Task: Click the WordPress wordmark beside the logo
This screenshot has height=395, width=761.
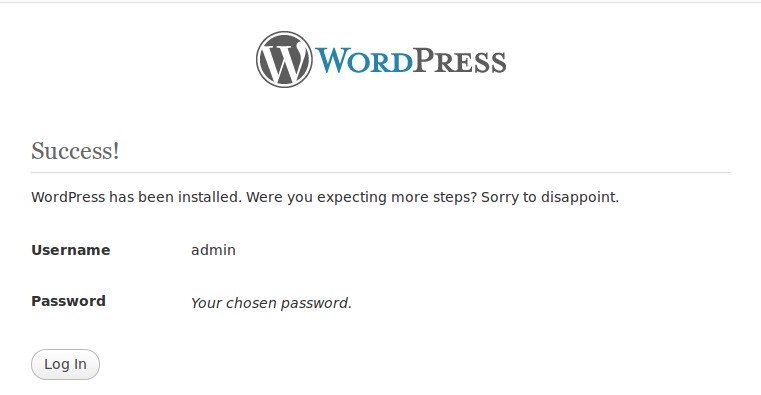Action: 411,61
